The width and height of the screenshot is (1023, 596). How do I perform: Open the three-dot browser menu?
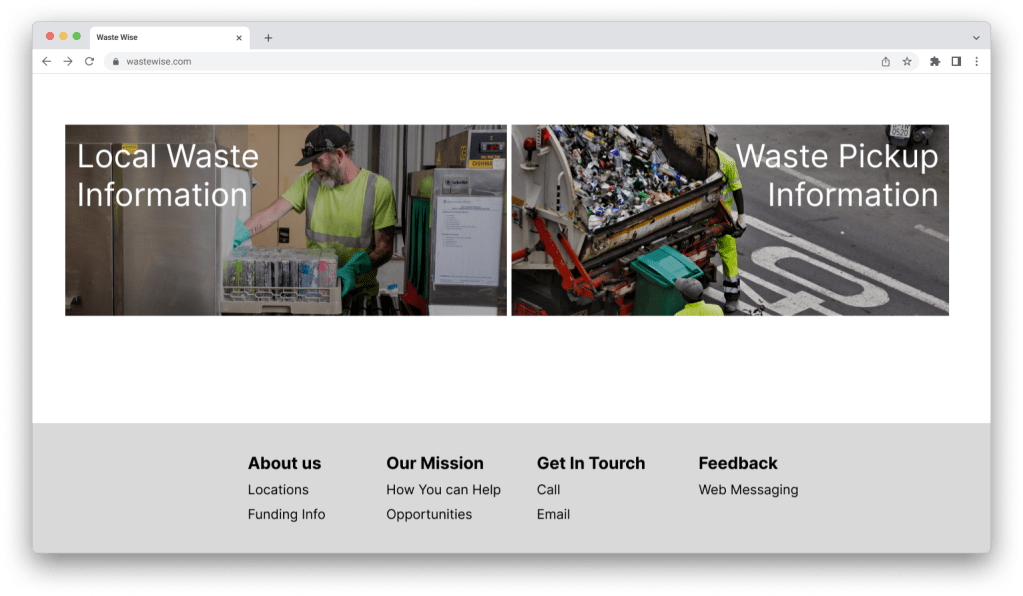[977, 61]
